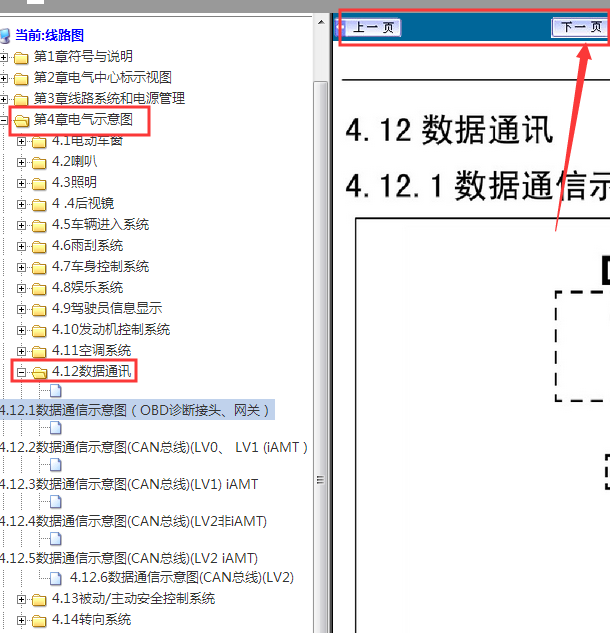The image size is (610, 633).
Task: Click the open folder icon of 第4章电气示意图
Action: tap(21, 120)
